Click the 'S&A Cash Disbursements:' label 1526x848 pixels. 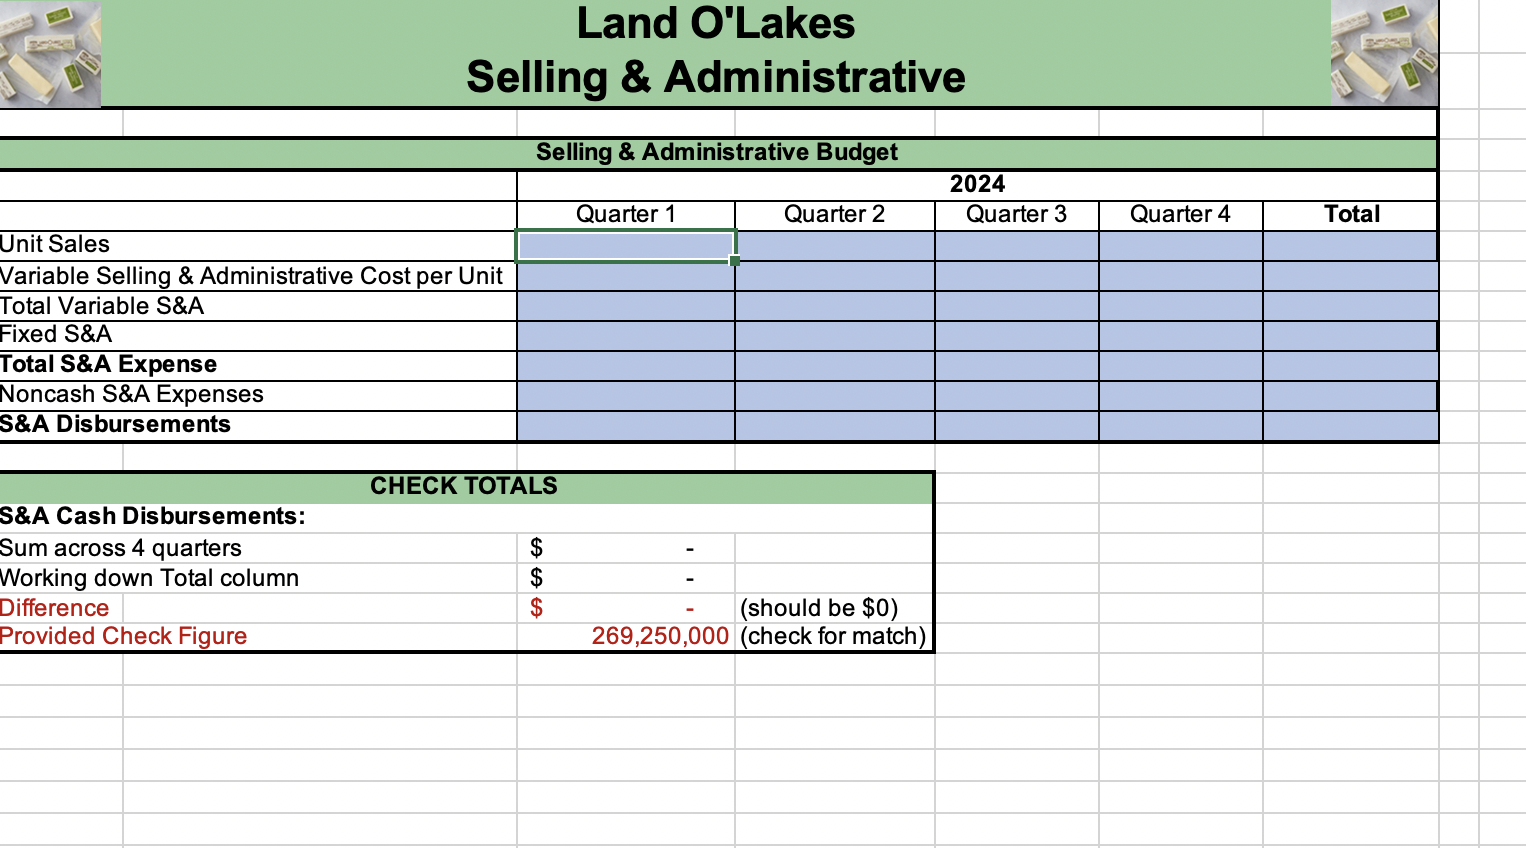[x=153, y=516]
